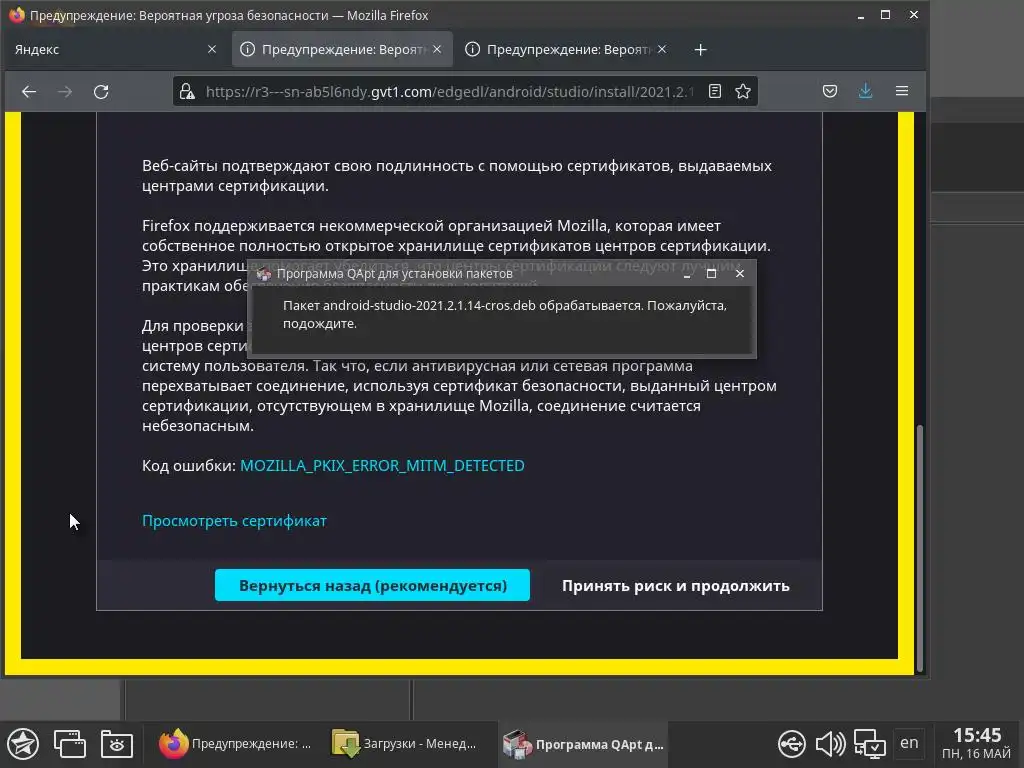
Task: Open the volume speaker tray icon
Action: pyautogui.click(x=830, y=744)
